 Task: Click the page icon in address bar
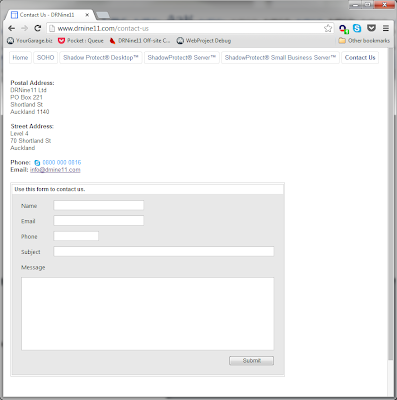click(52, 29)
